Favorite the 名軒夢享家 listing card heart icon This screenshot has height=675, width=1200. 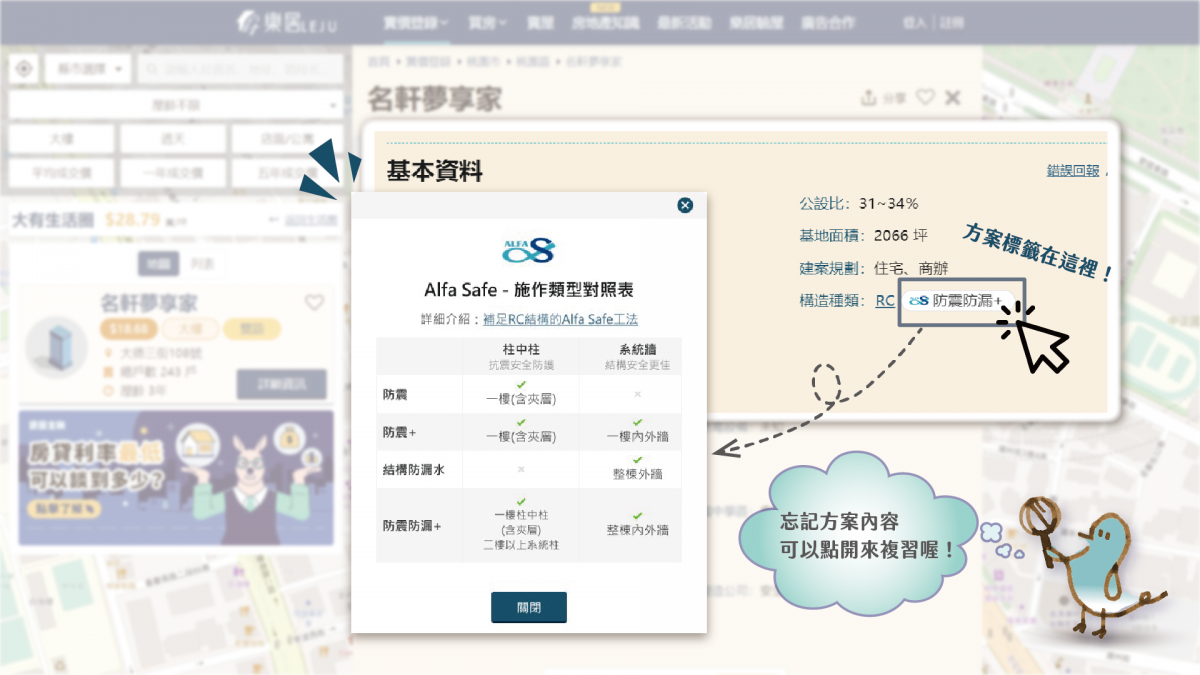coord(314,302)
